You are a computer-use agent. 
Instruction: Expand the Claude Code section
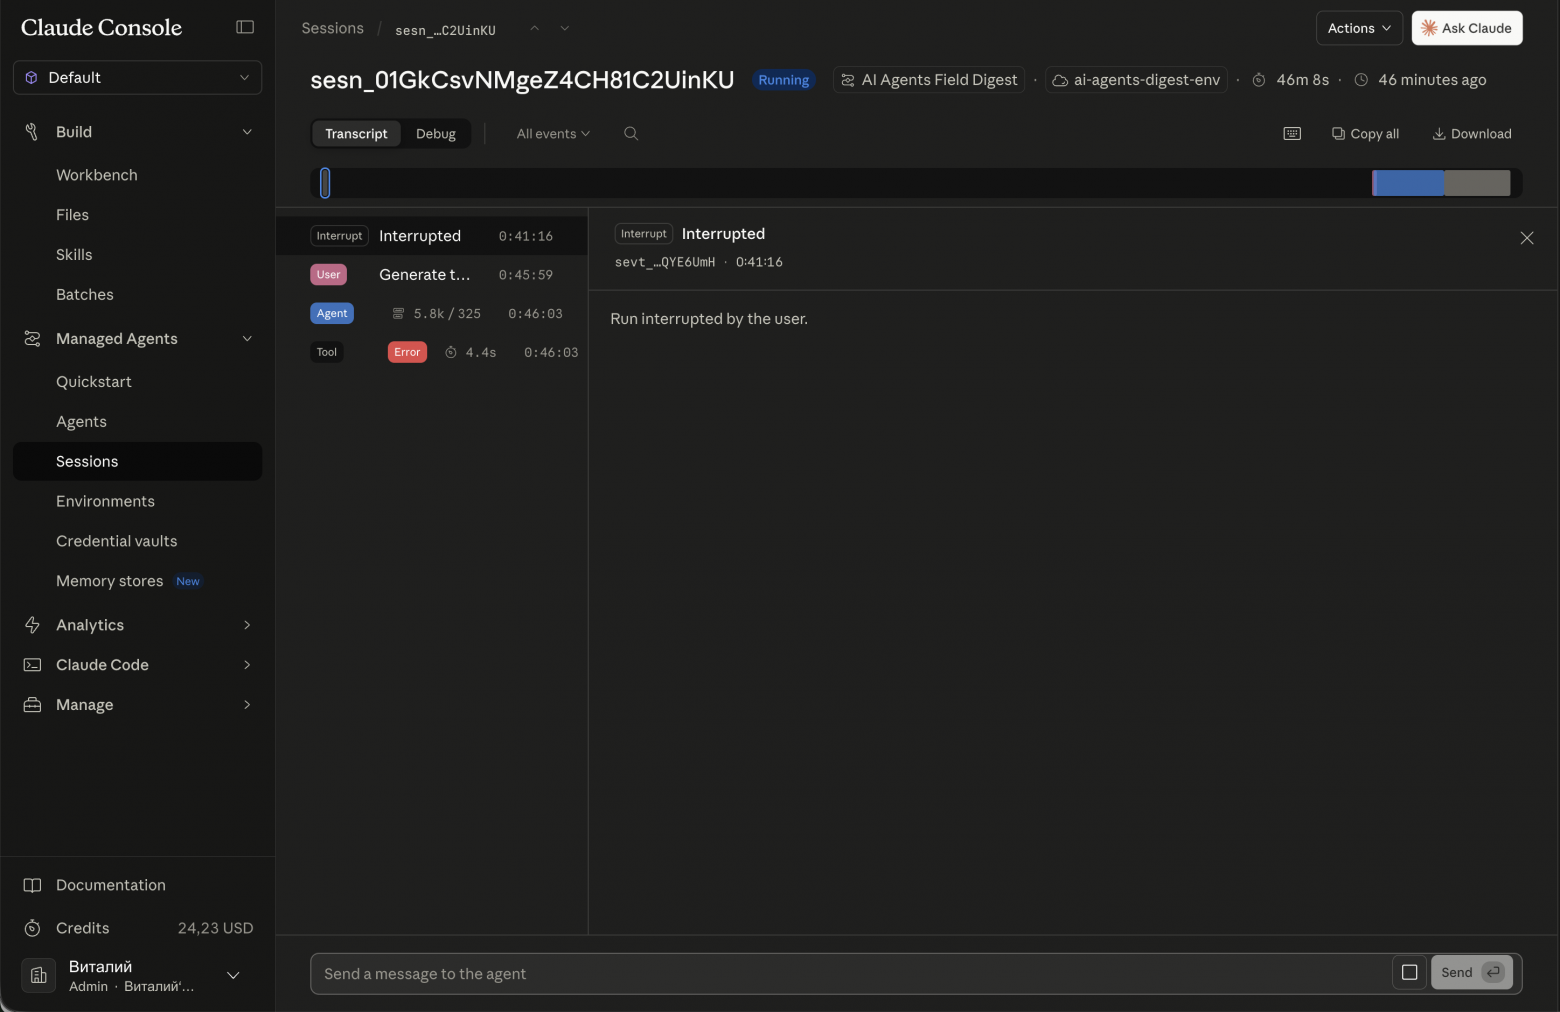[247, 665]
